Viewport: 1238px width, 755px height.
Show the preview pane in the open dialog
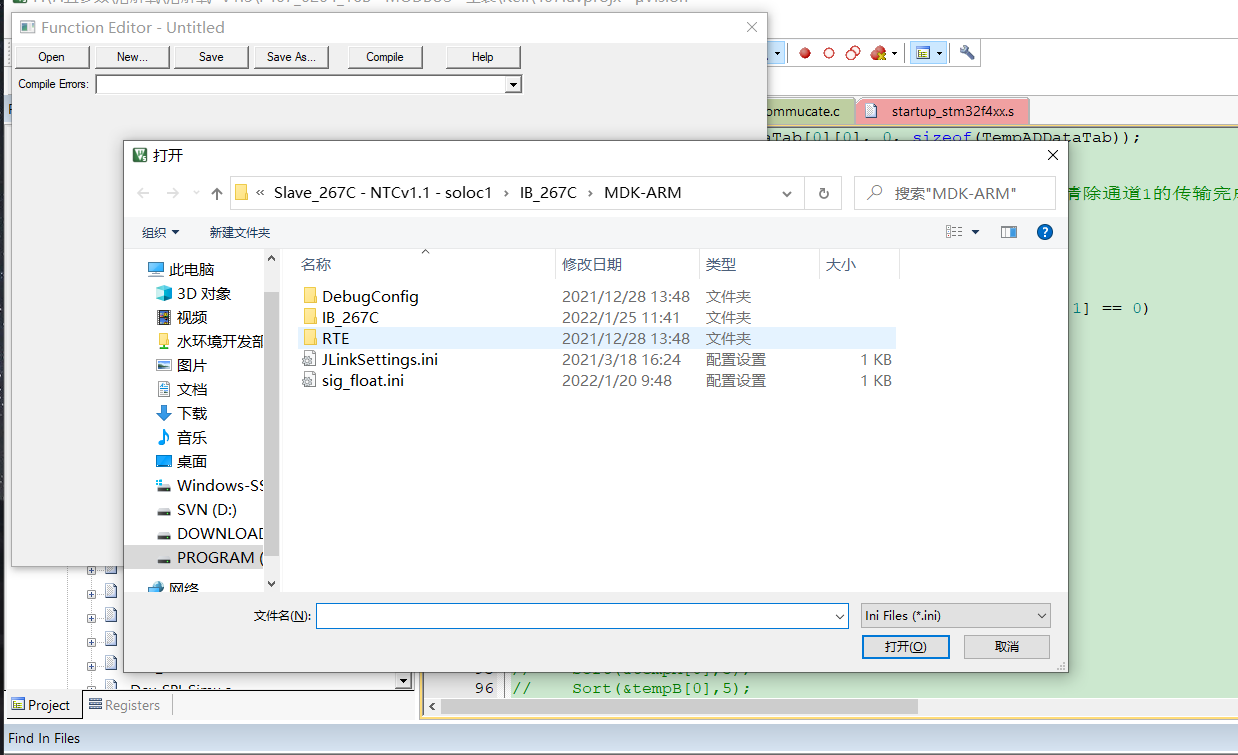click(1009, 231)
